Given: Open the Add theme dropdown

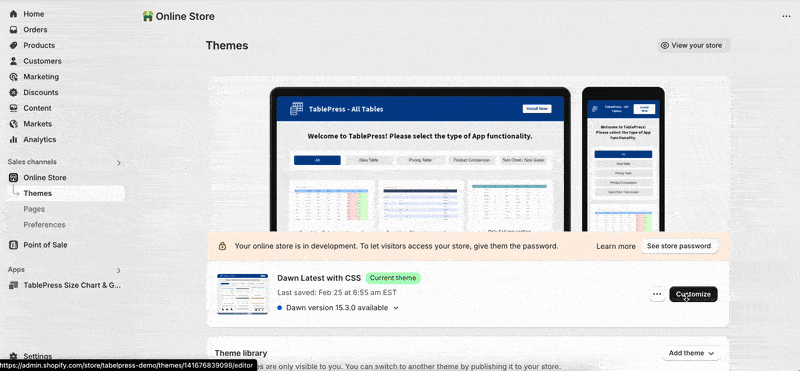Looking at the screenshot, I should 691,353.
